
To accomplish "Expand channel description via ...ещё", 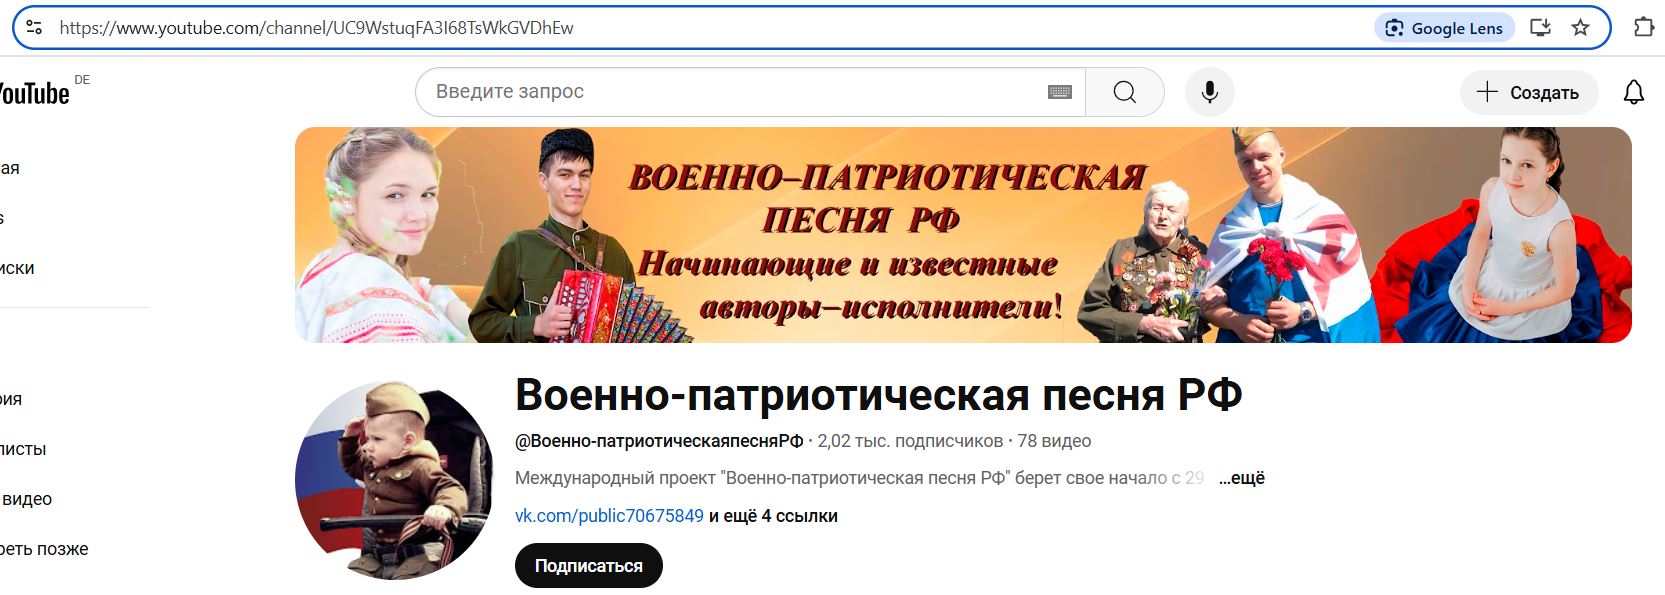I will pyautogui.click(x=1242, y=478).
